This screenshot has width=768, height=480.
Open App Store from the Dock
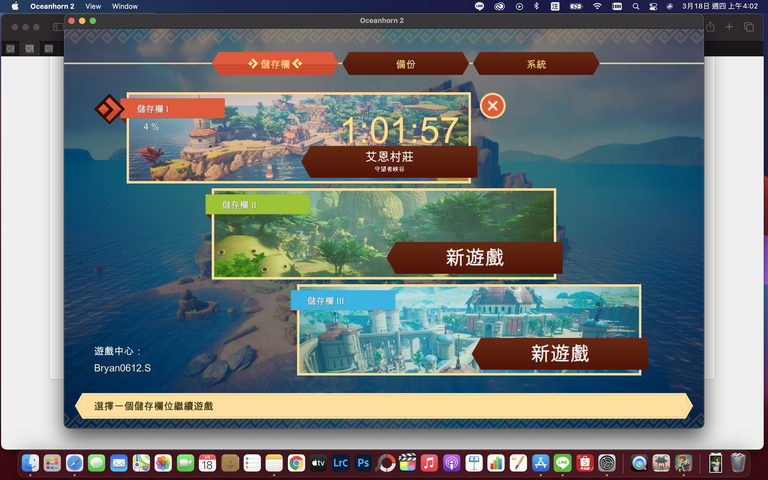tap(540, 462)
